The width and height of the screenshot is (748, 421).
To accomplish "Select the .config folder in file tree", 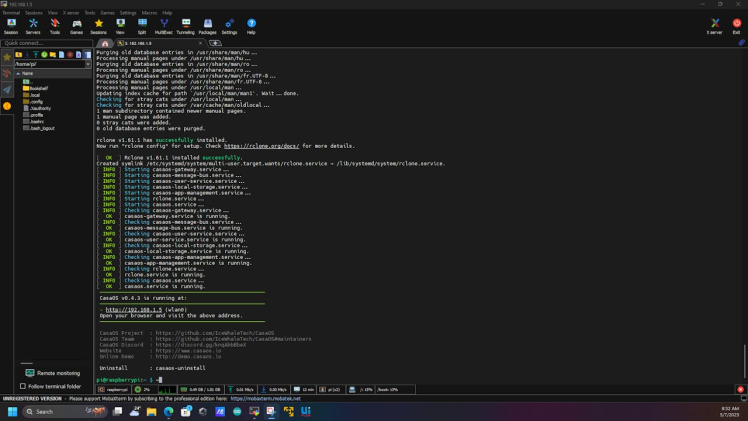I will point(36,101).
